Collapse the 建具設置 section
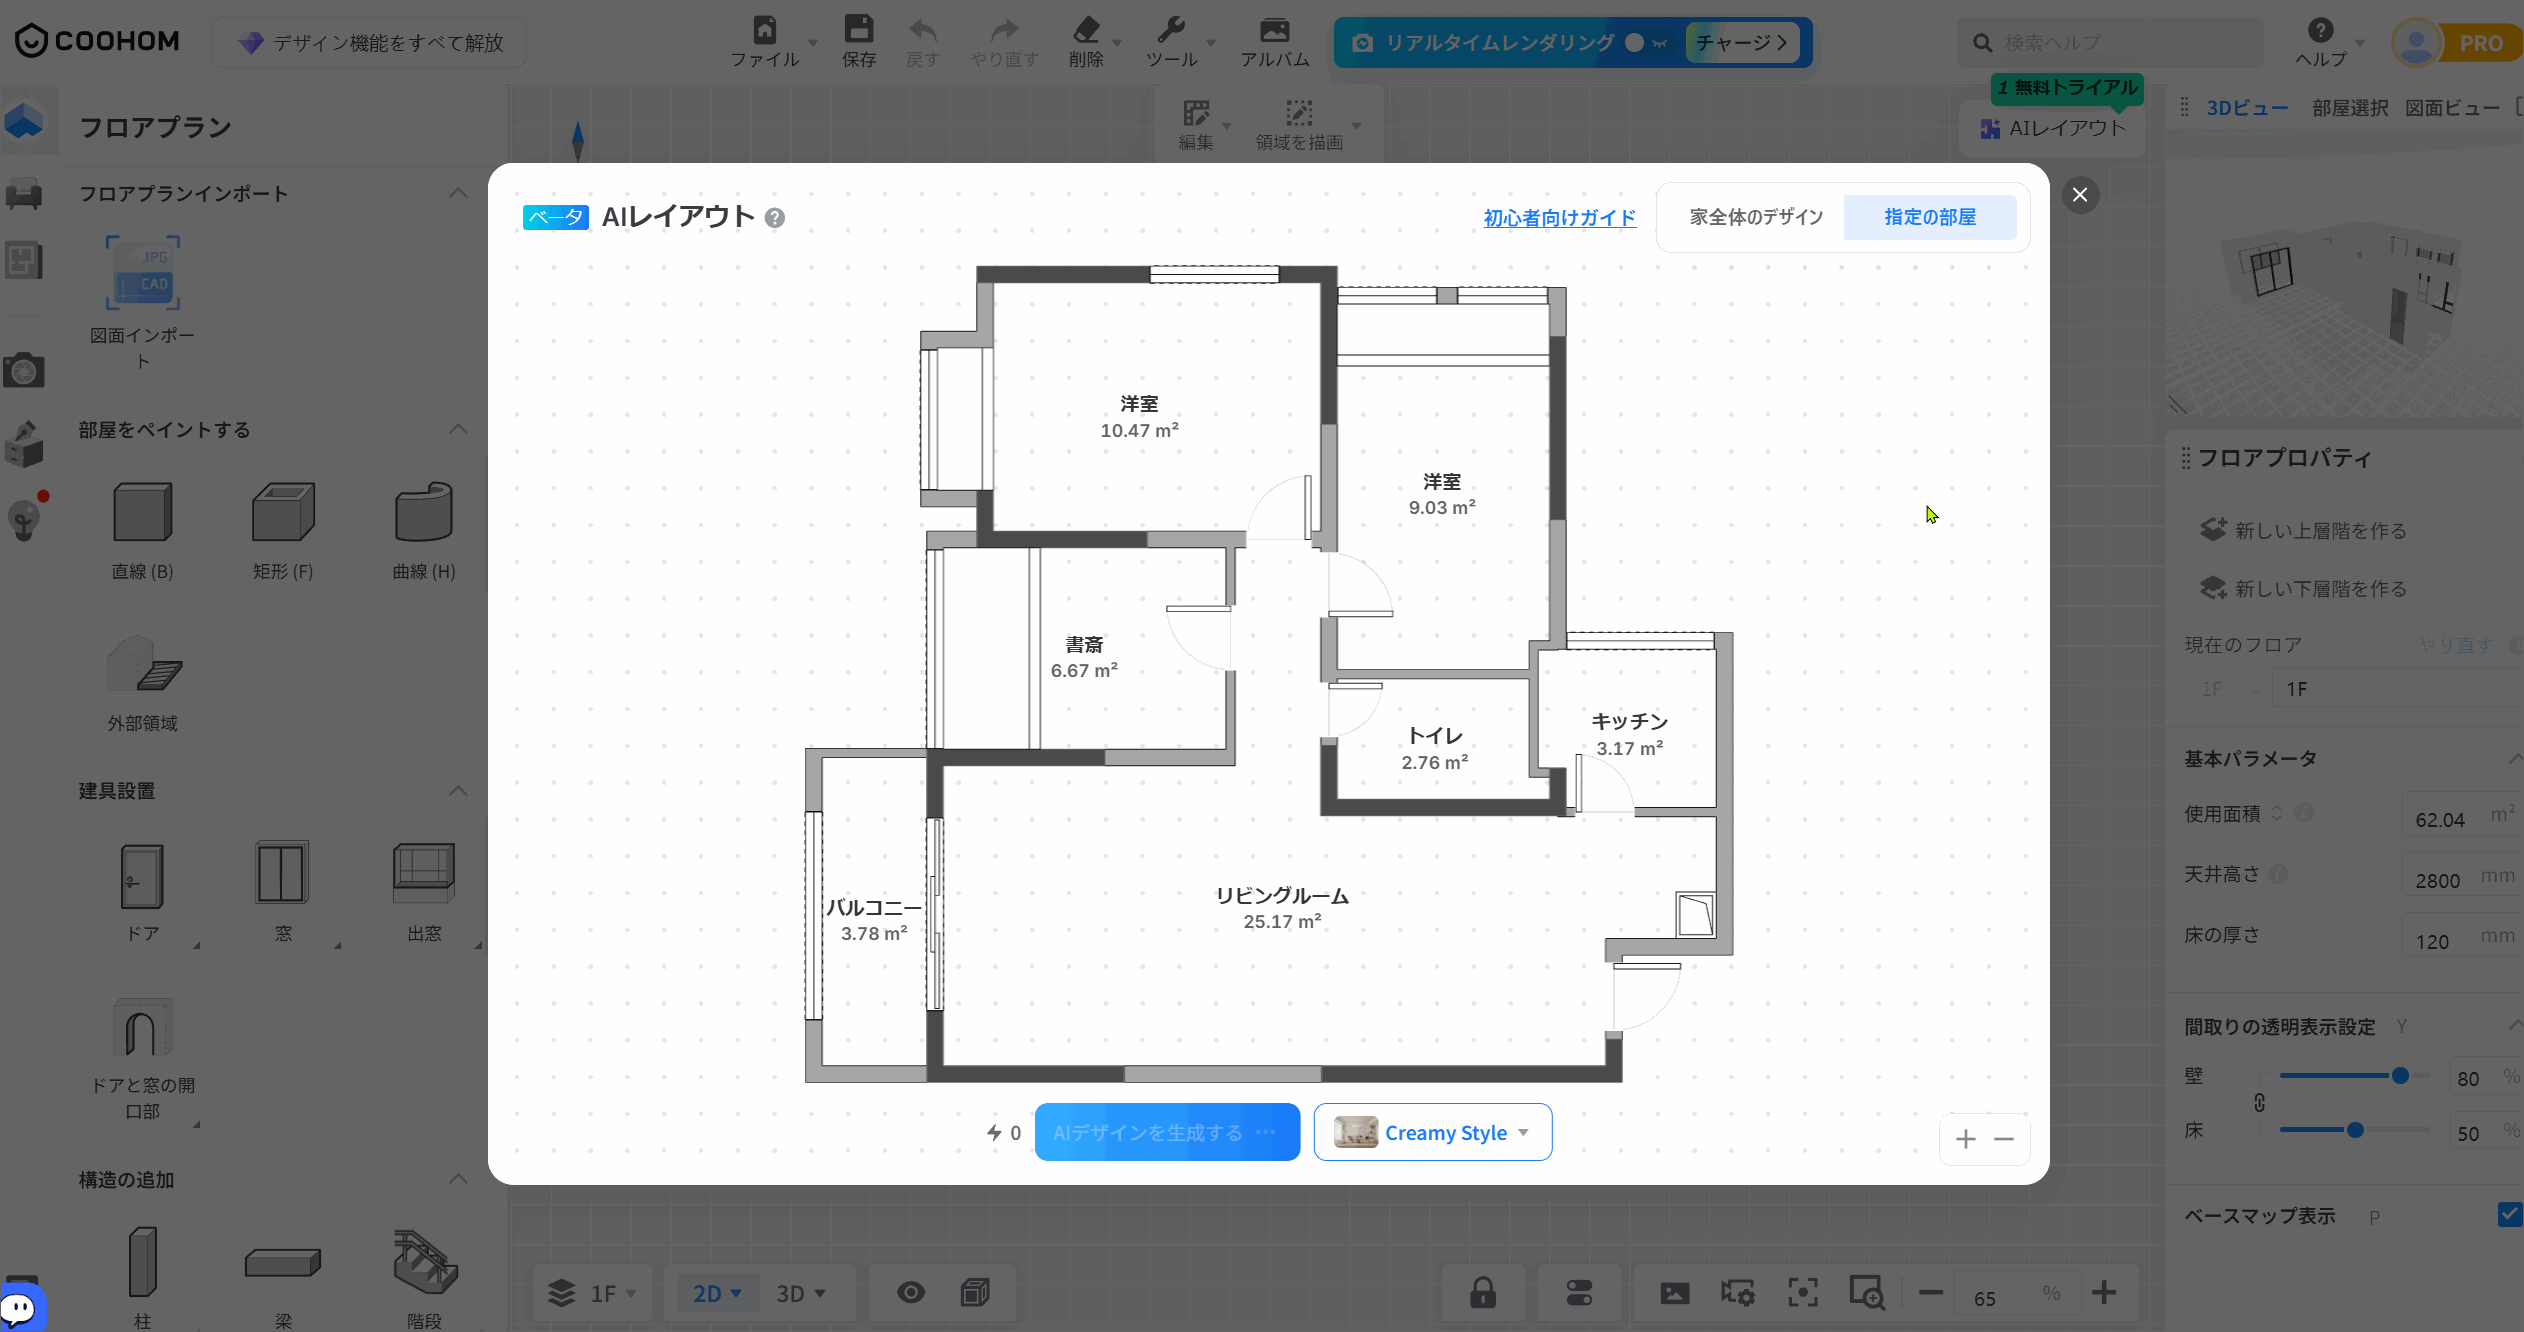2524x1332 pixels. [x=458, y=790]
